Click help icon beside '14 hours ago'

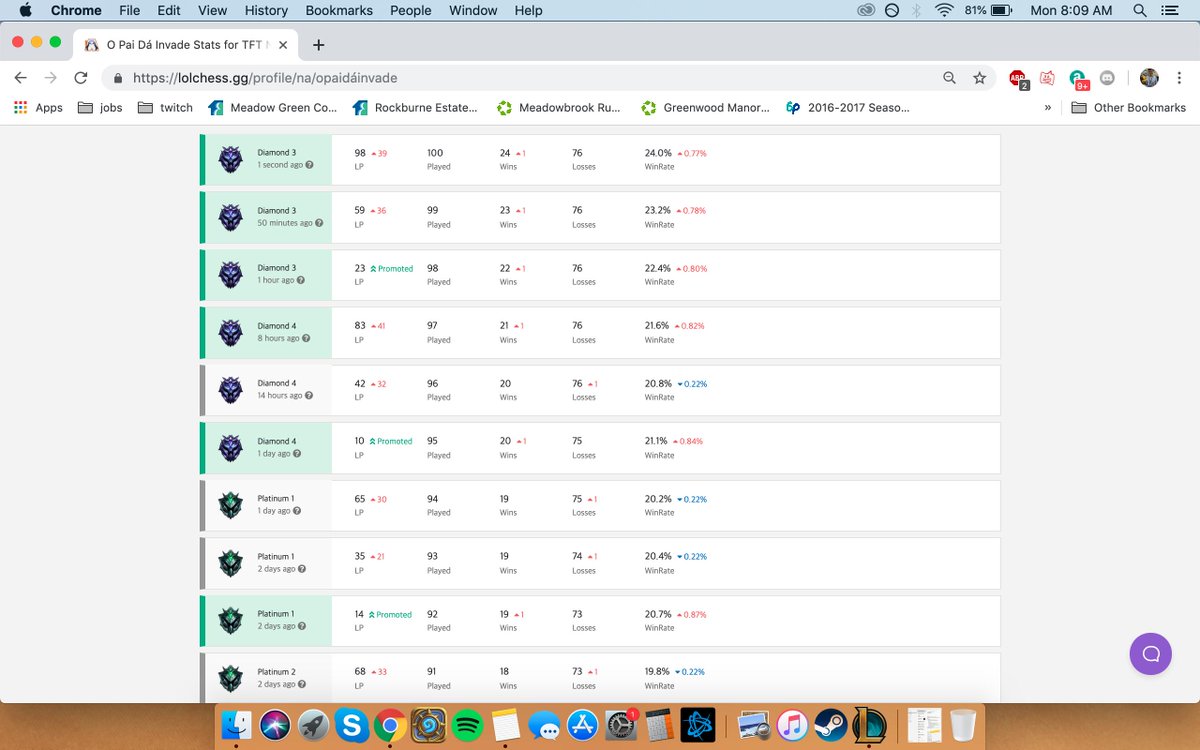coord(310,396)
